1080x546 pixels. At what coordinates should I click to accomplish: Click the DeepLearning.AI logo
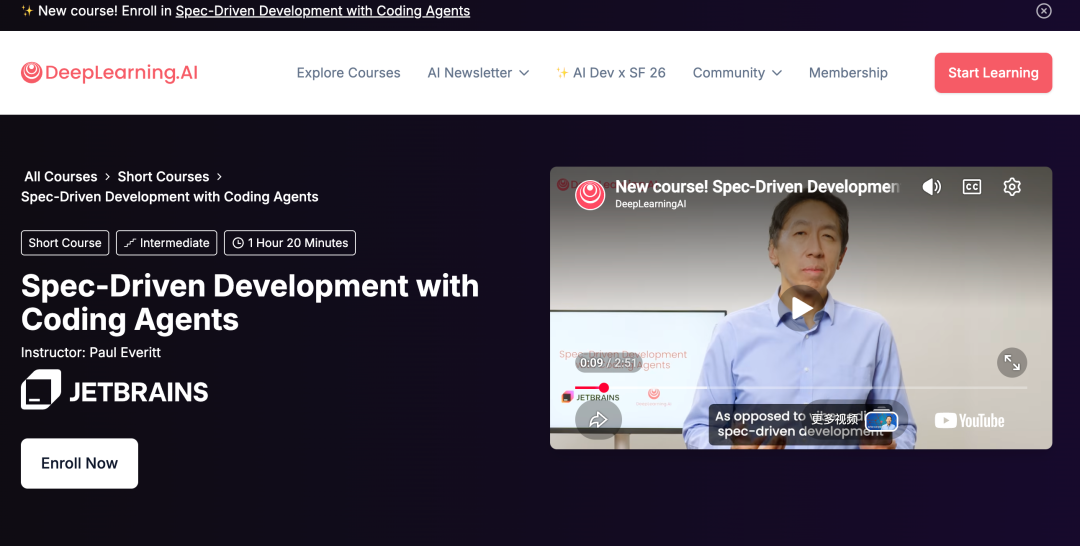tap(110, 72)
